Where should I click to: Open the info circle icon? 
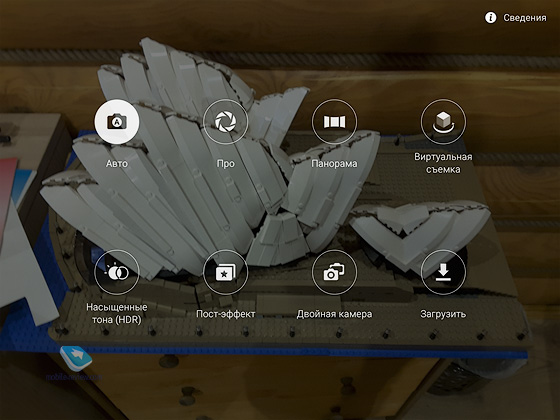point(491,18)
